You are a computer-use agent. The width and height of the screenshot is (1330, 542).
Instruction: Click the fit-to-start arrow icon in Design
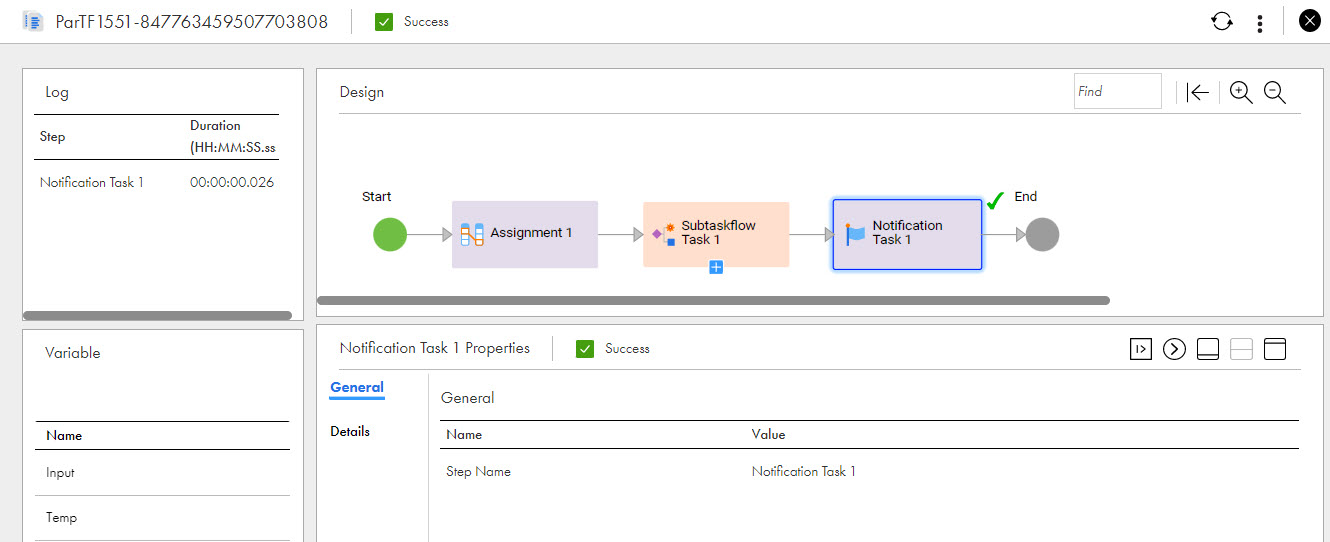coord(1198,92)
